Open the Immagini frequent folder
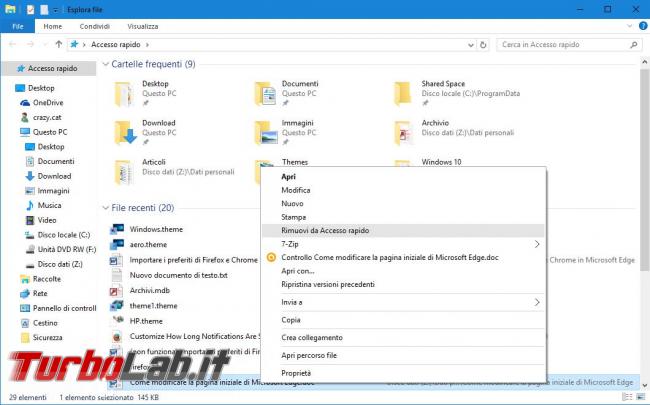Viewport: 650px width, 405px height. pyautogui.click(x=286, y=133)
